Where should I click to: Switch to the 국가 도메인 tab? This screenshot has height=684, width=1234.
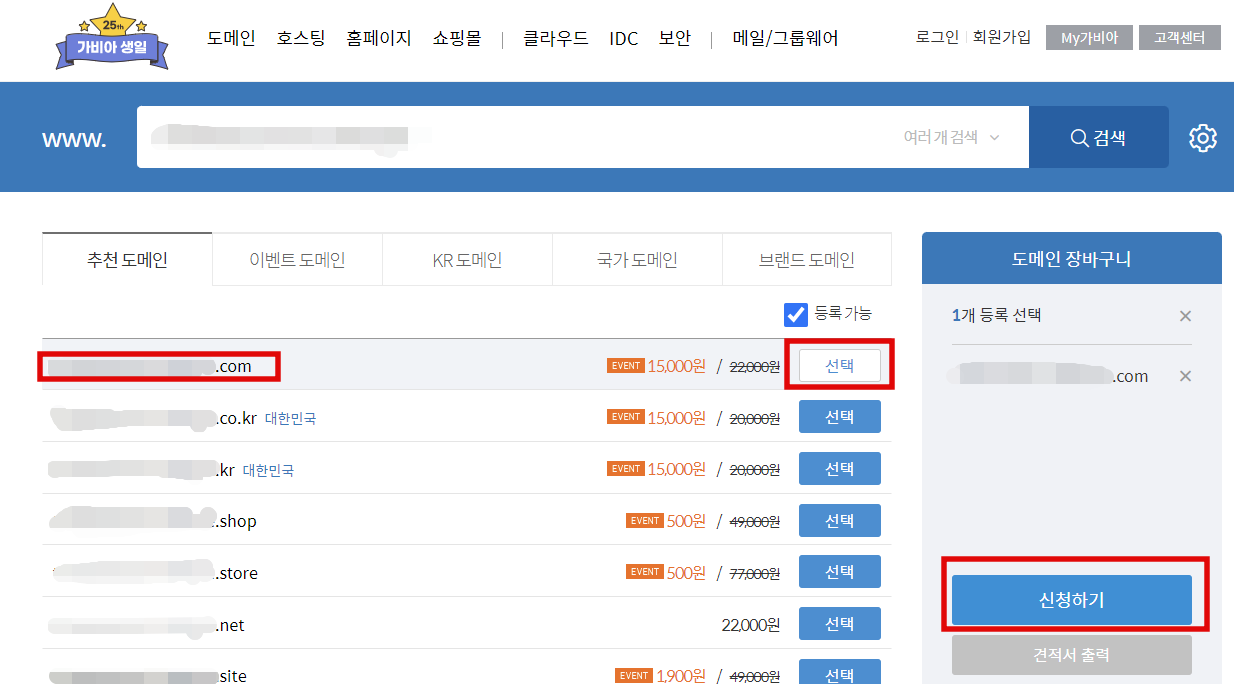point(637,258)
